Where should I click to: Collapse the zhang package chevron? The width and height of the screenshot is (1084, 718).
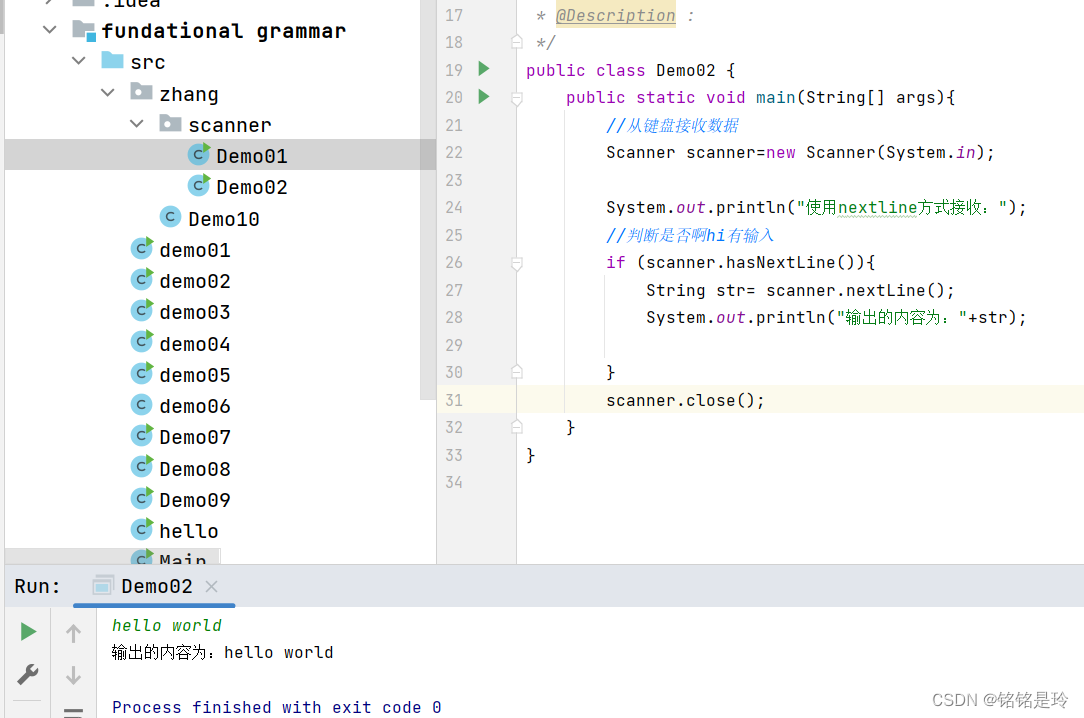pos(108,92)
